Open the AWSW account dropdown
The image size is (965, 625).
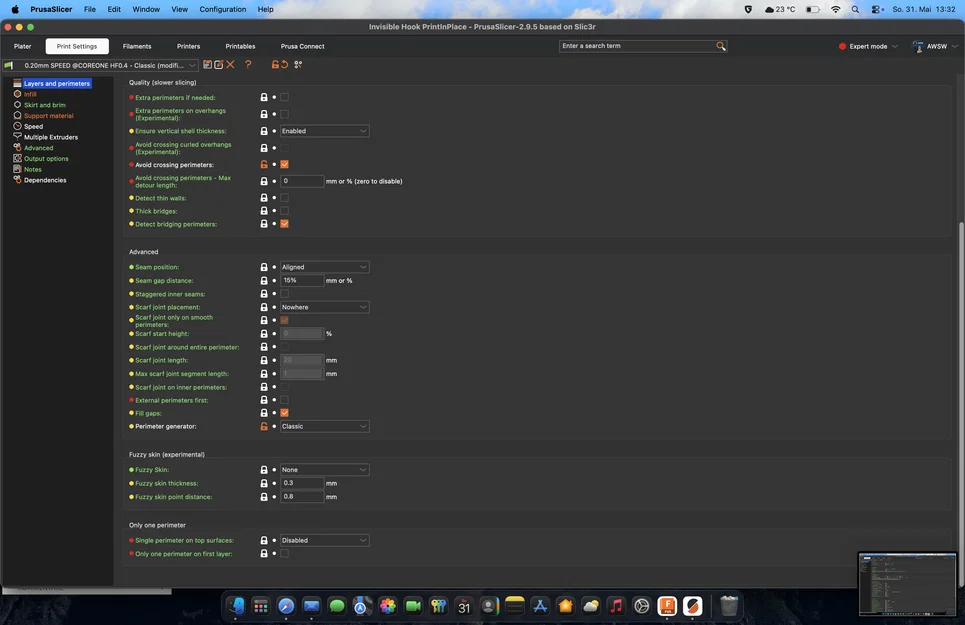click(935, 46)
